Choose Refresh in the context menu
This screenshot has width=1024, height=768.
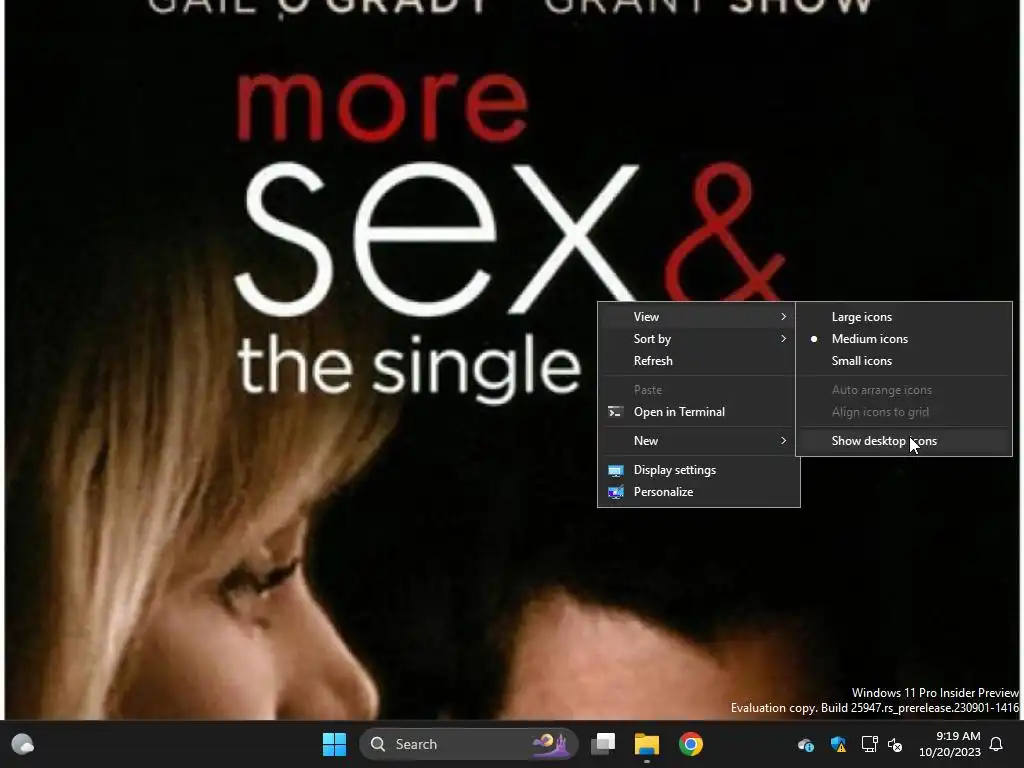[x=699, y=361]
